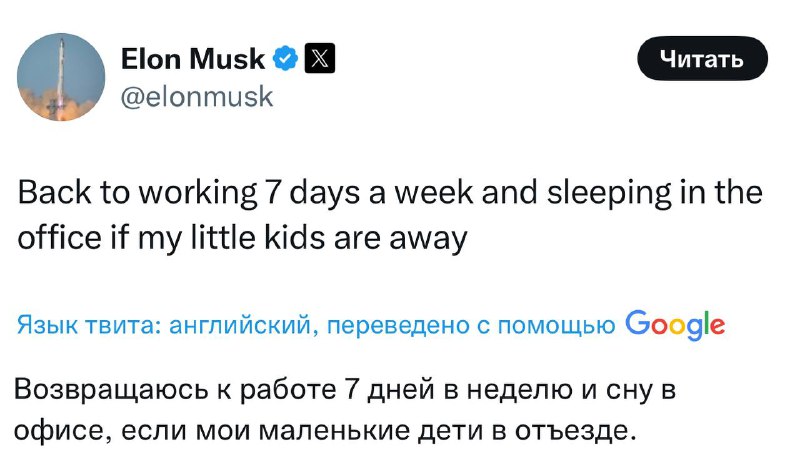Viewport: 800px width, 472px height.
Task: Click the Elon Musk display name
Action: pos(192,60)
